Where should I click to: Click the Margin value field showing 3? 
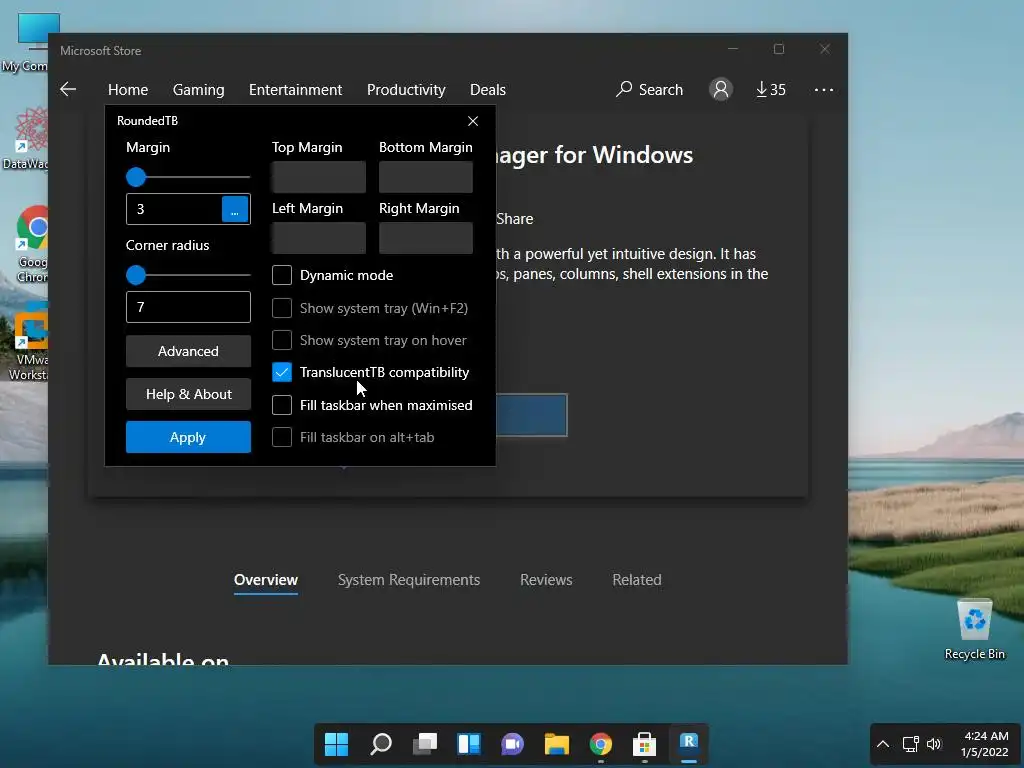coord(174,209)
